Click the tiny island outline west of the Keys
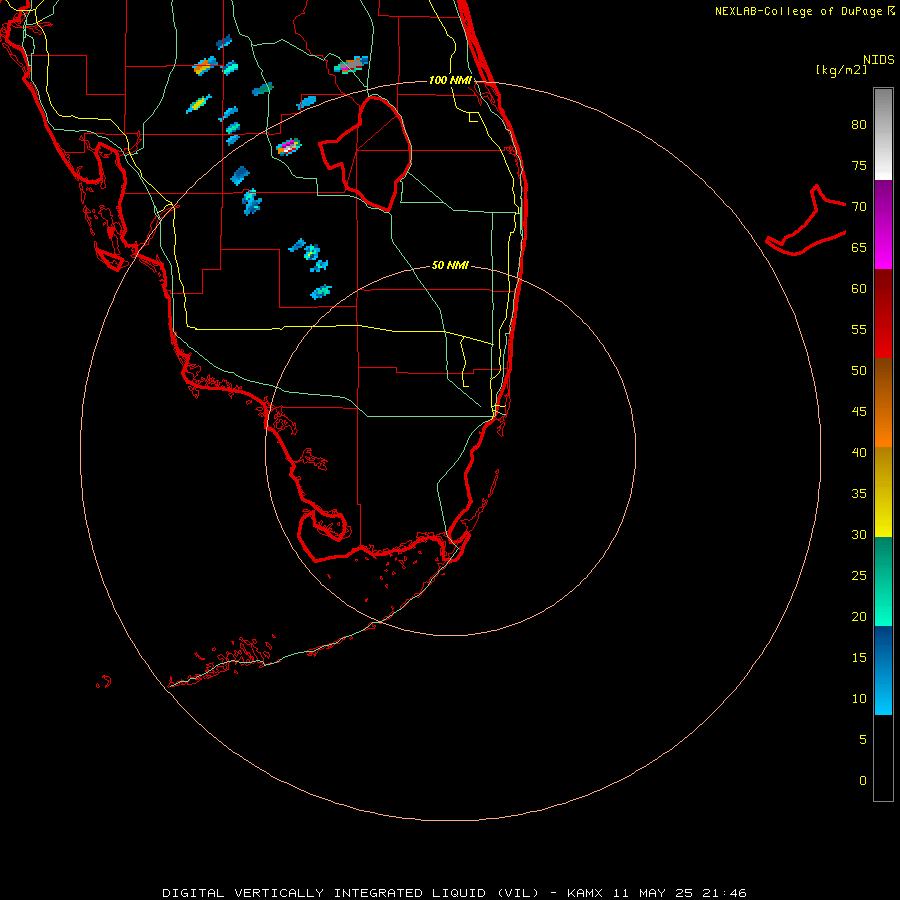 104,682
